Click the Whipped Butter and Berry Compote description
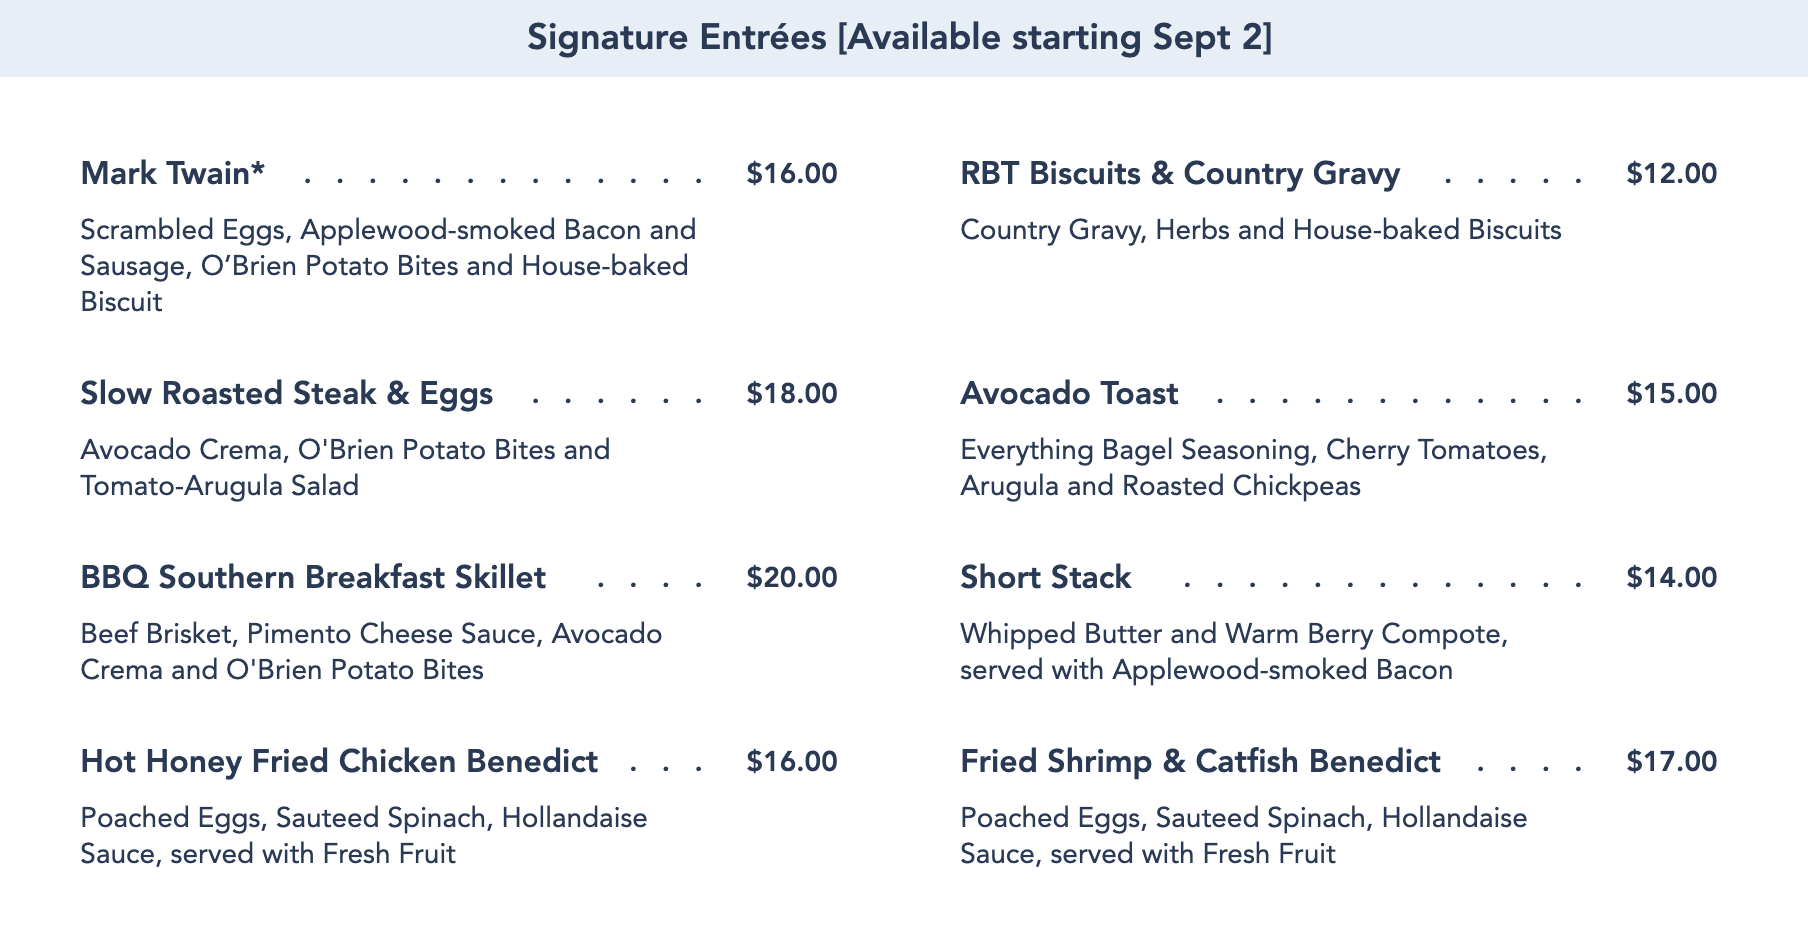 (x=1233, y=652)
